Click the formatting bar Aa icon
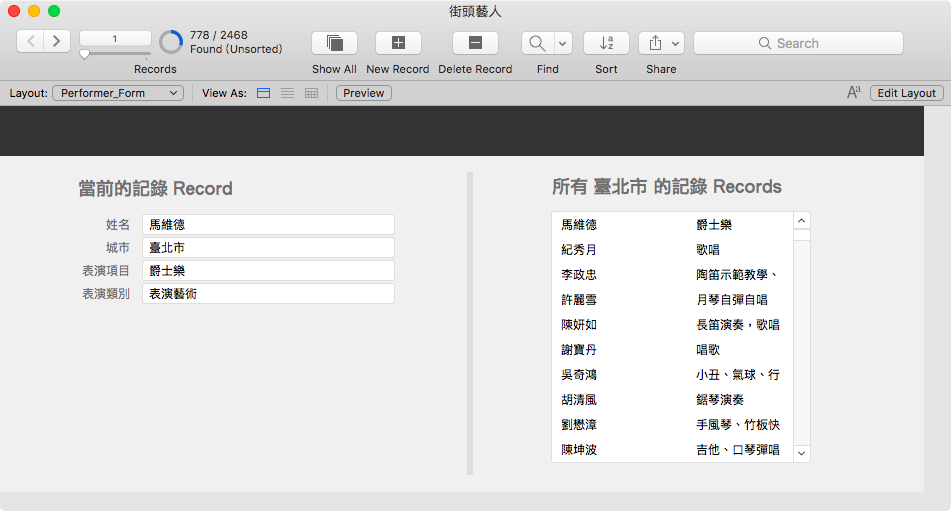 click(x=853, y=92)
